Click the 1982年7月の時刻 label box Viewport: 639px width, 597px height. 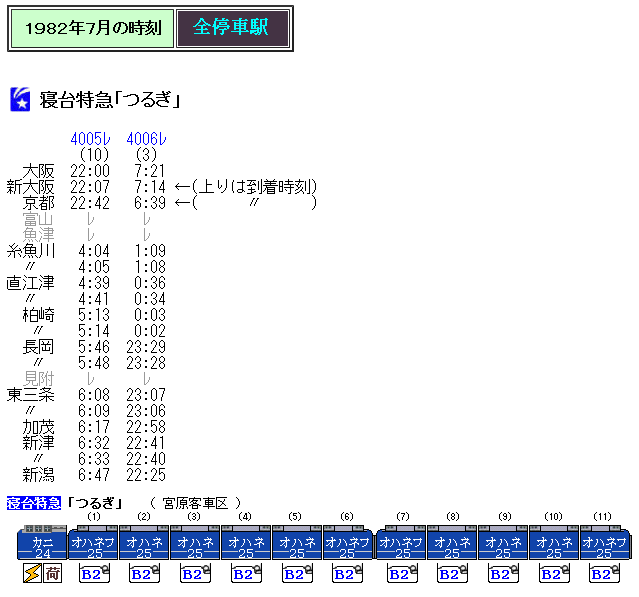point(93,29)
